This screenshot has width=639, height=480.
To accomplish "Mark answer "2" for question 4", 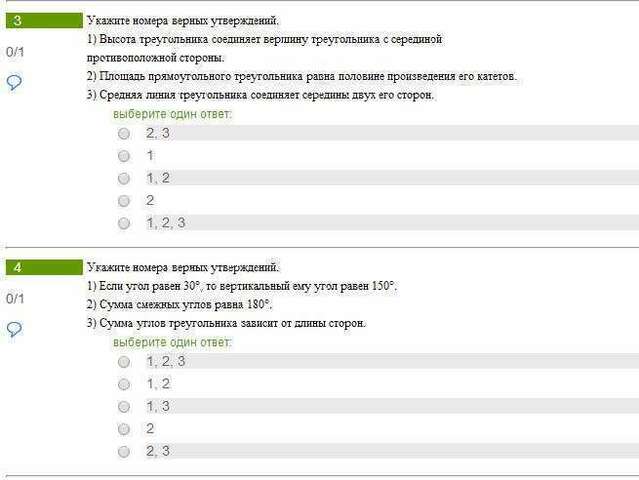I will [124, 429].
